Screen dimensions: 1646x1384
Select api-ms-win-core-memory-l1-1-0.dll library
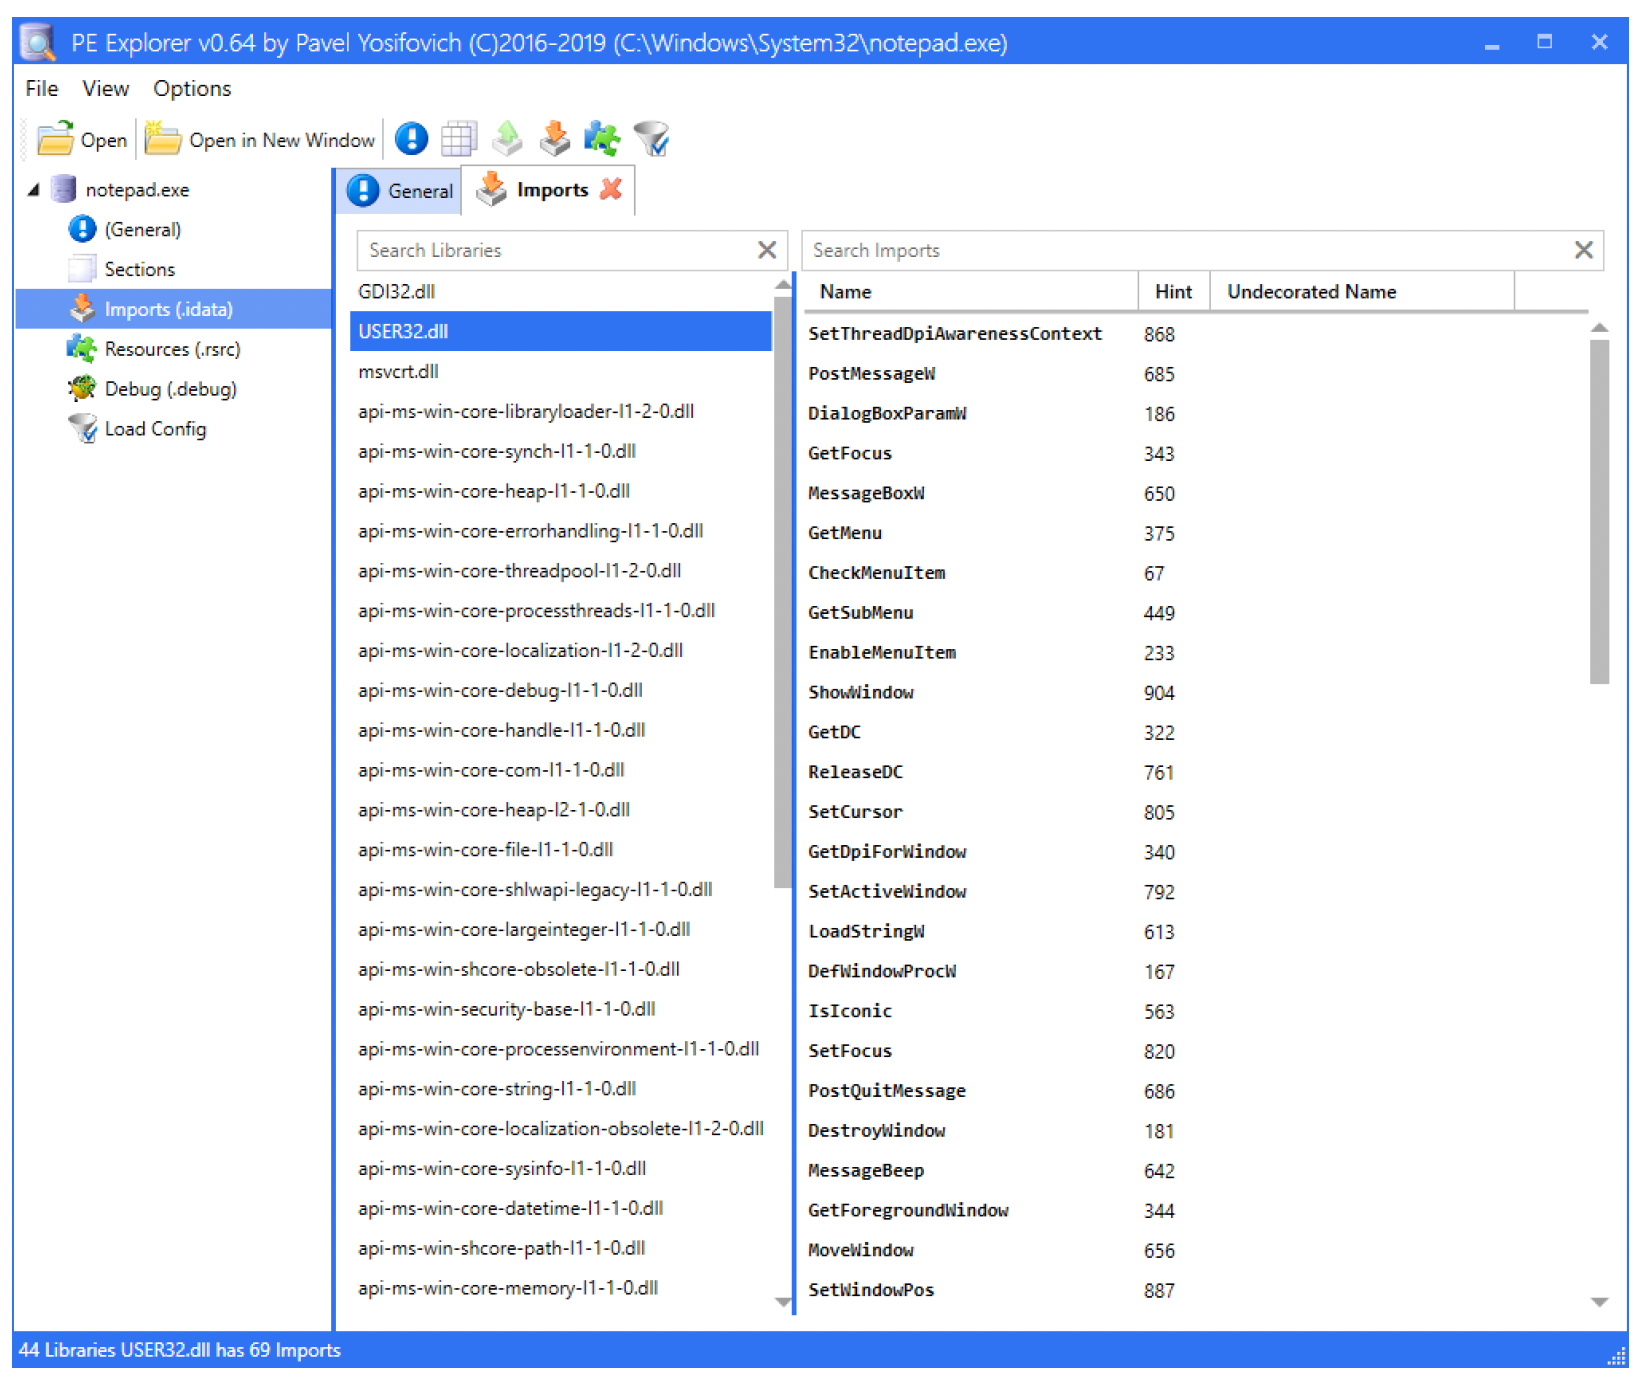coord(561,1288)
